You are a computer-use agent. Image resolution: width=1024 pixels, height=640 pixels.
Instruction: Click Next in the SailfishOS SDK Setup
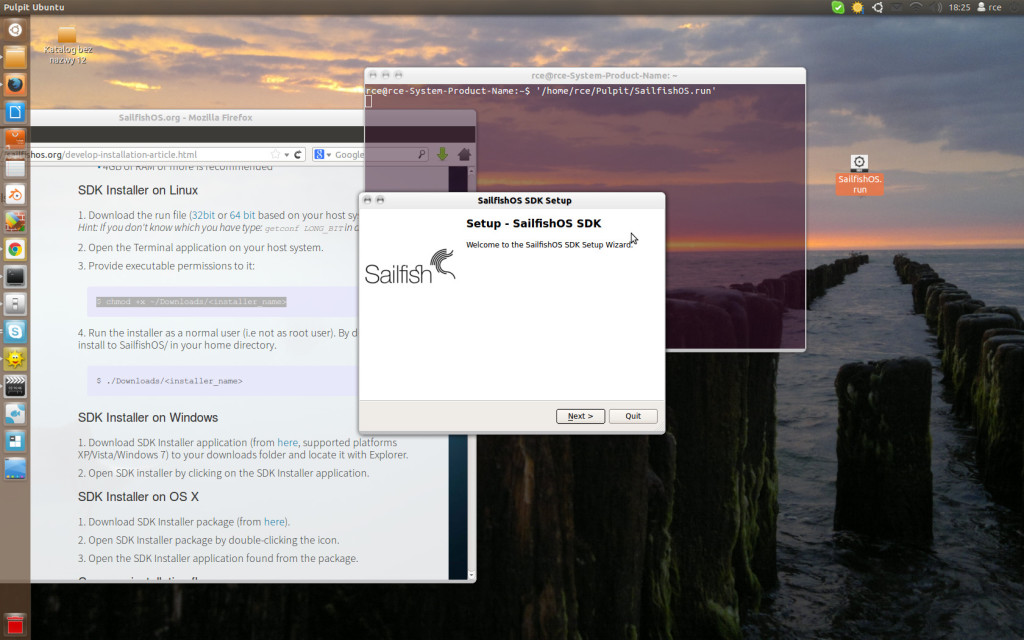click(x=580, y=416)
